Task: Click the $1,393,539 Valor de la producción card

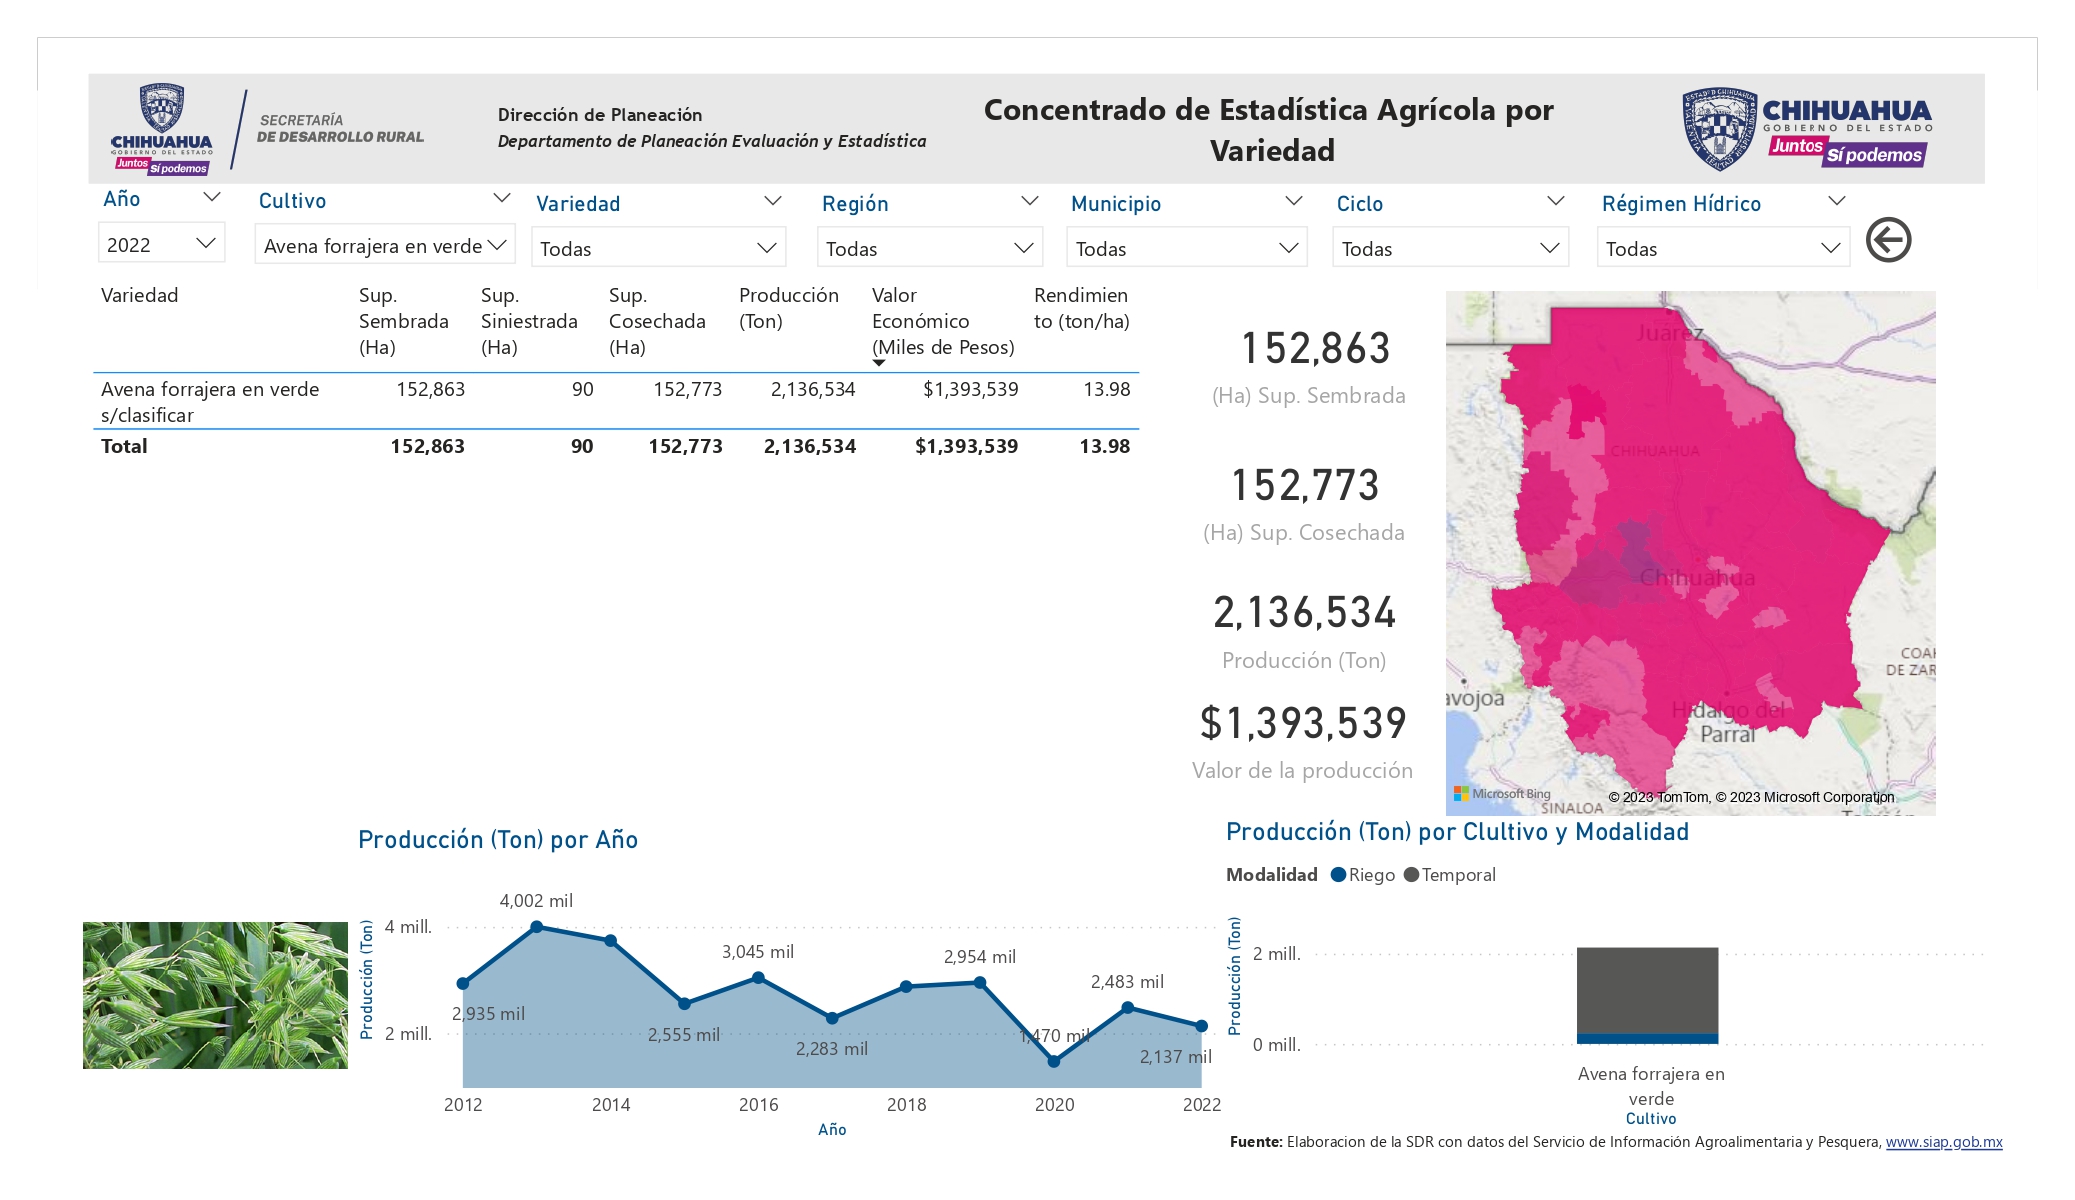Action: point(1303,723)
